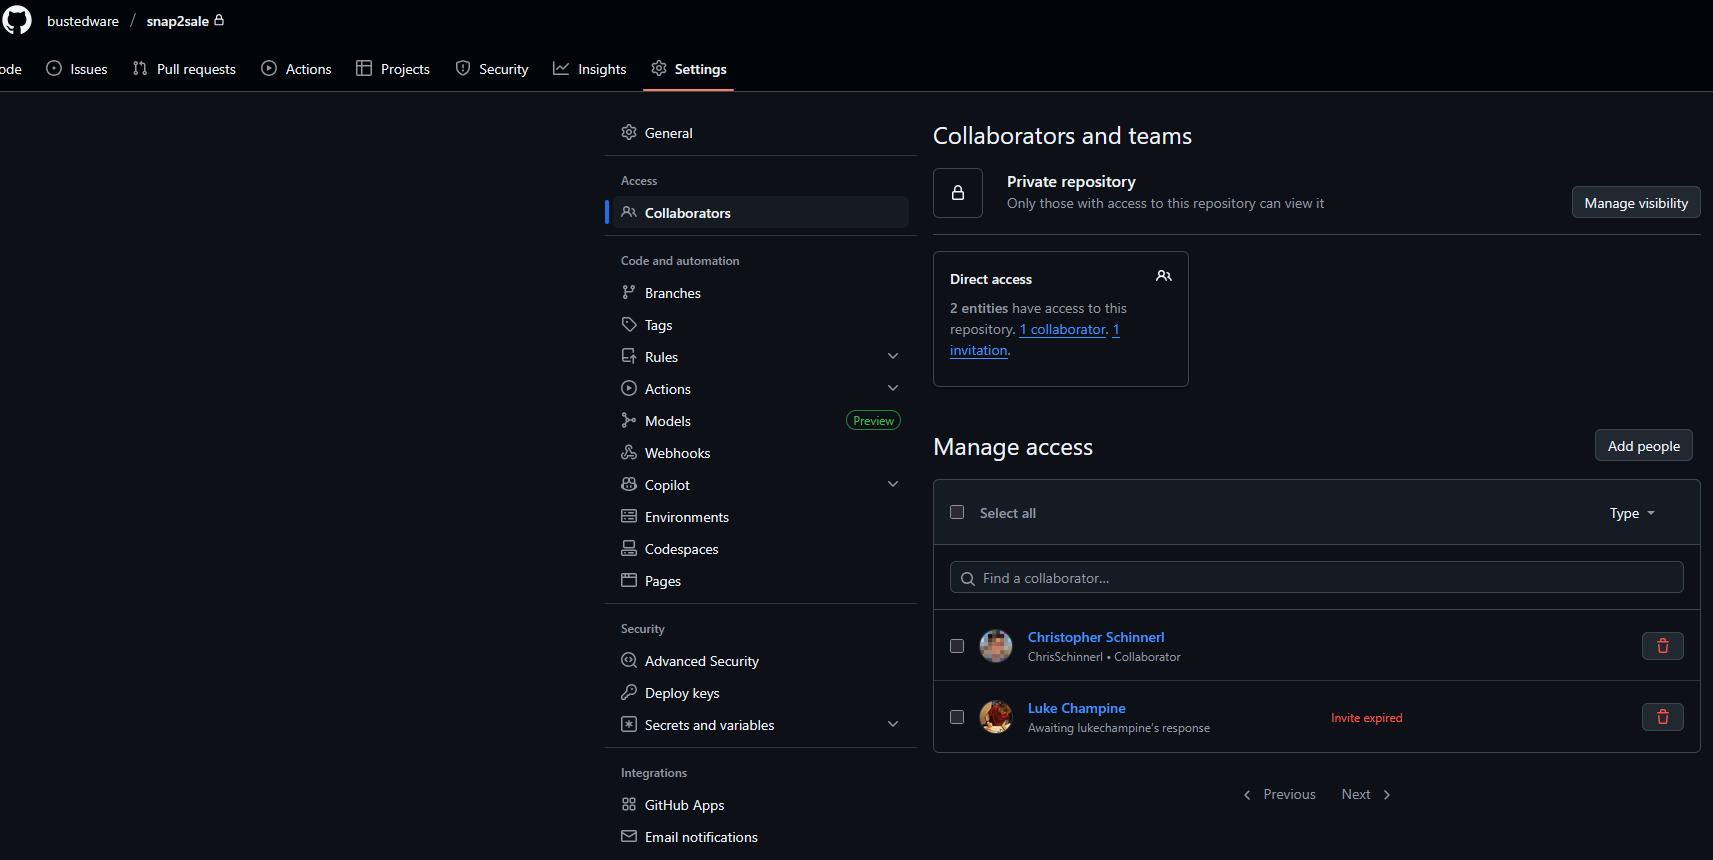This screenshot has width=1713, height=860.
Task: Click the GitHub Octocat logo
Action: (x=17, y=20)
